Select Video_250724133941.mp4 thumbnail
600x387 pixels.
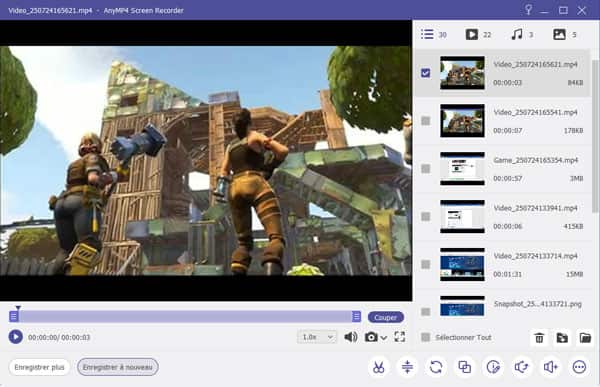pyautogui.click(x=462, y=217)
